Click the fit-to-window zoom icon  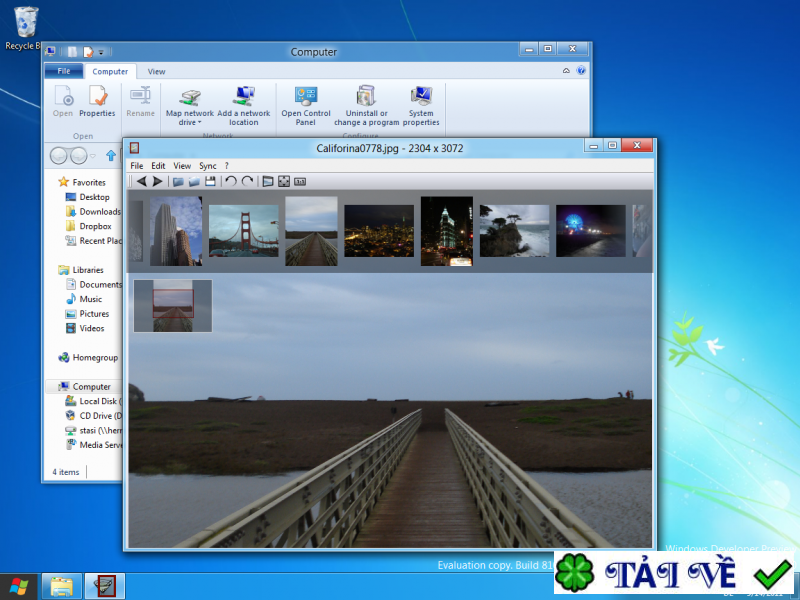(283, 181)
